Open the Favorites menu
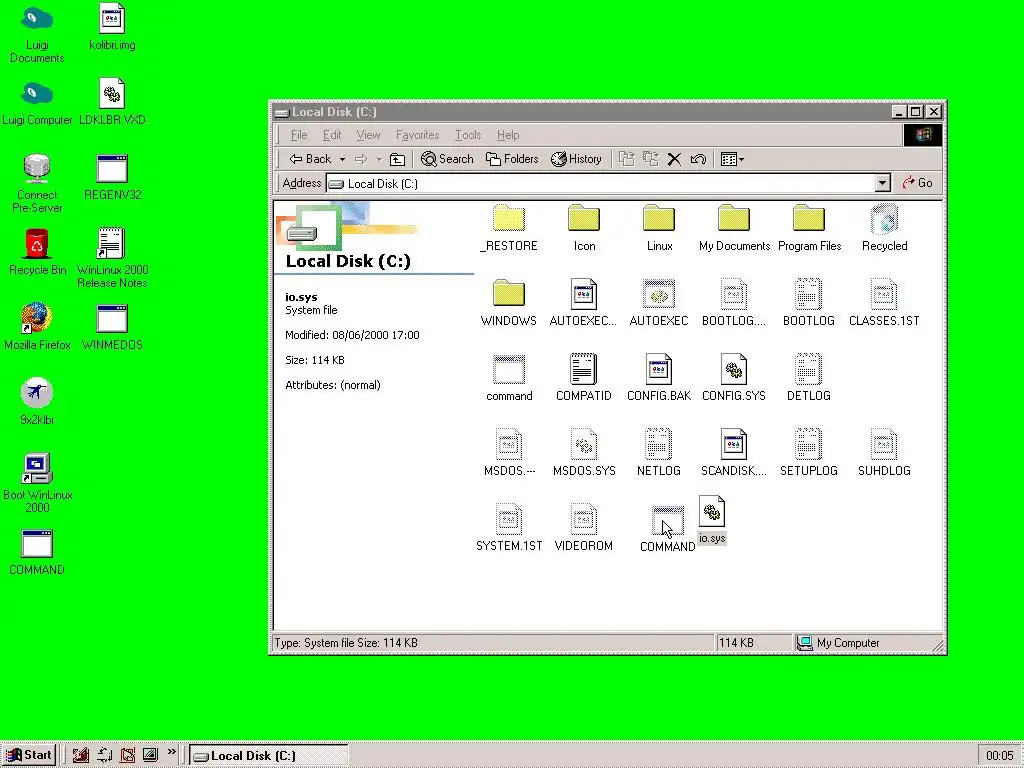 click(x=417, y=135)
